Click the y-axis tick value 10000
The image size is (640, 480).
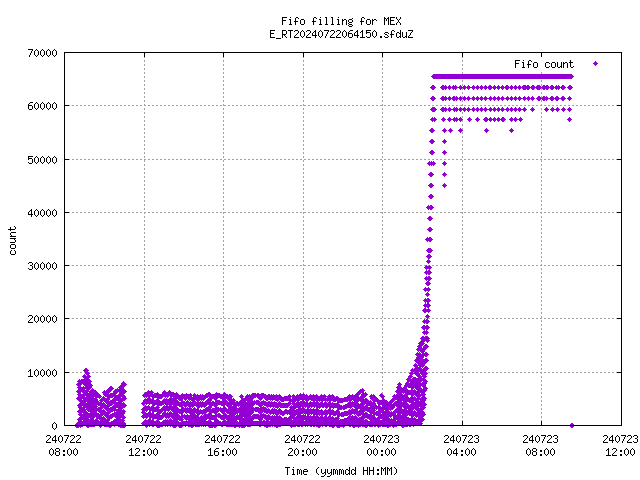[x=42, y=373]
